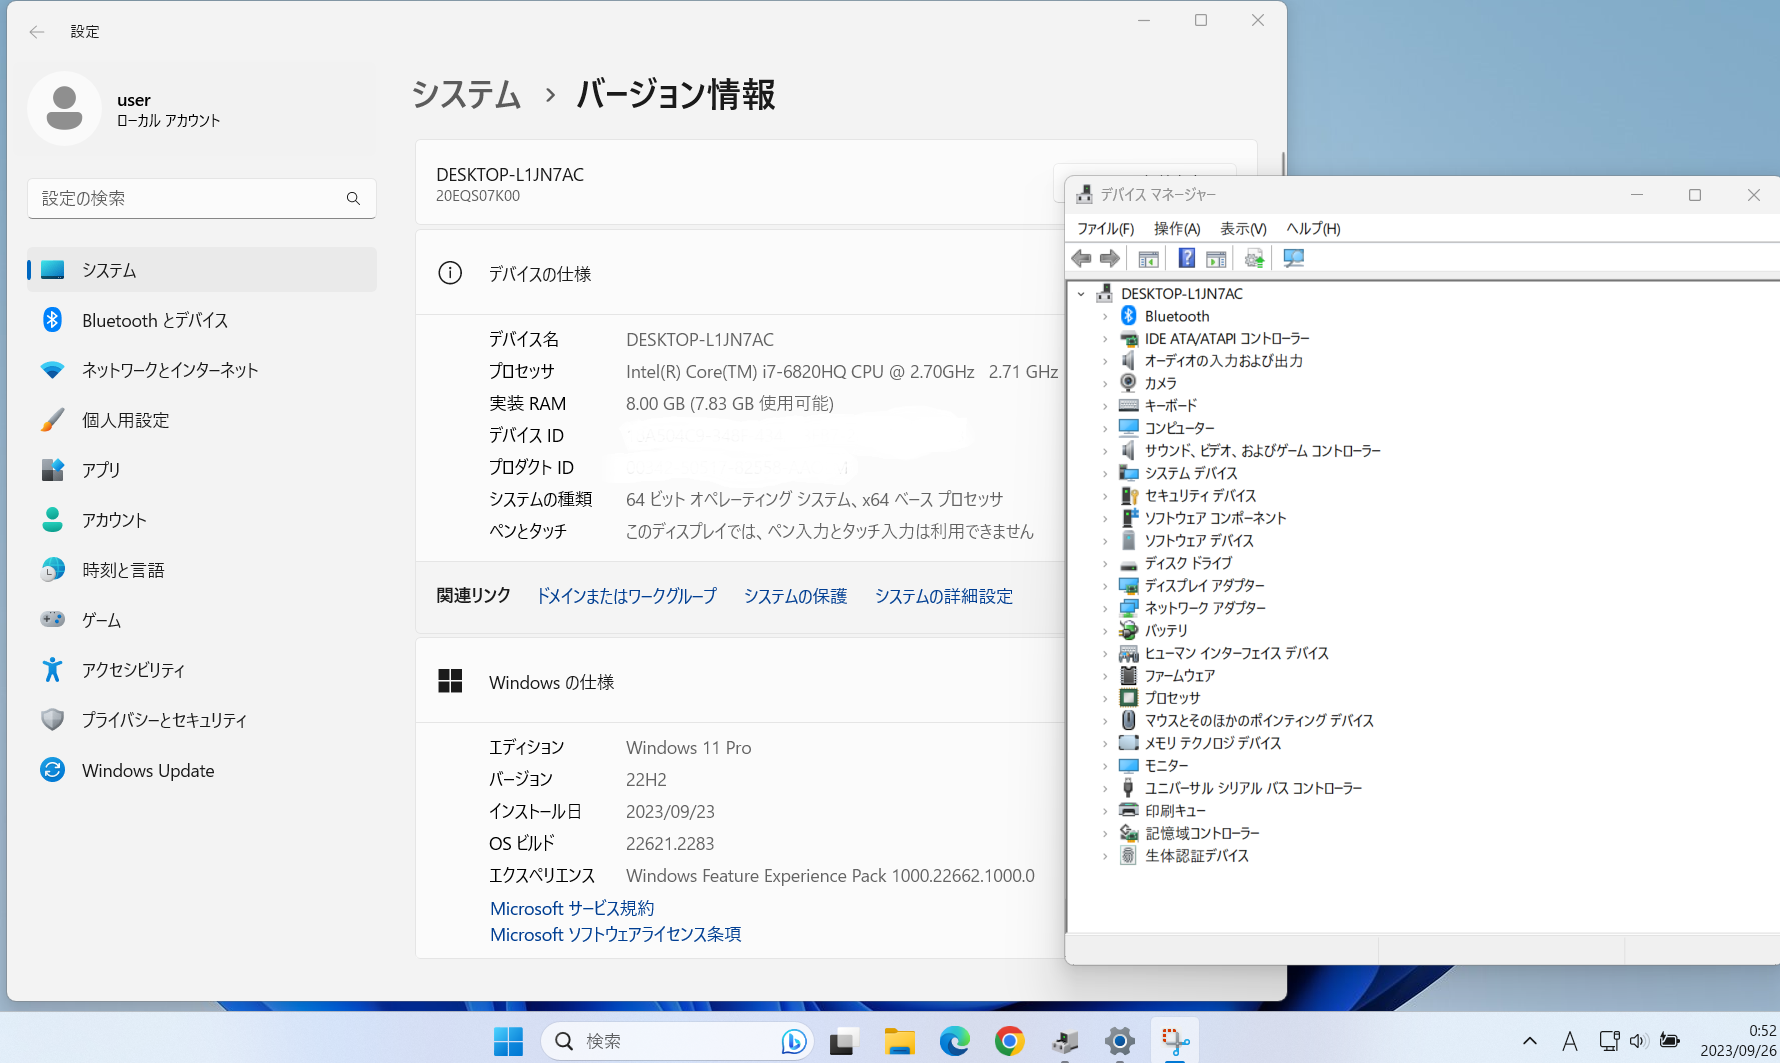Select ソフトウェア コンポーネント label in device tree
1780x1063 pixels.
point(1216,518)
